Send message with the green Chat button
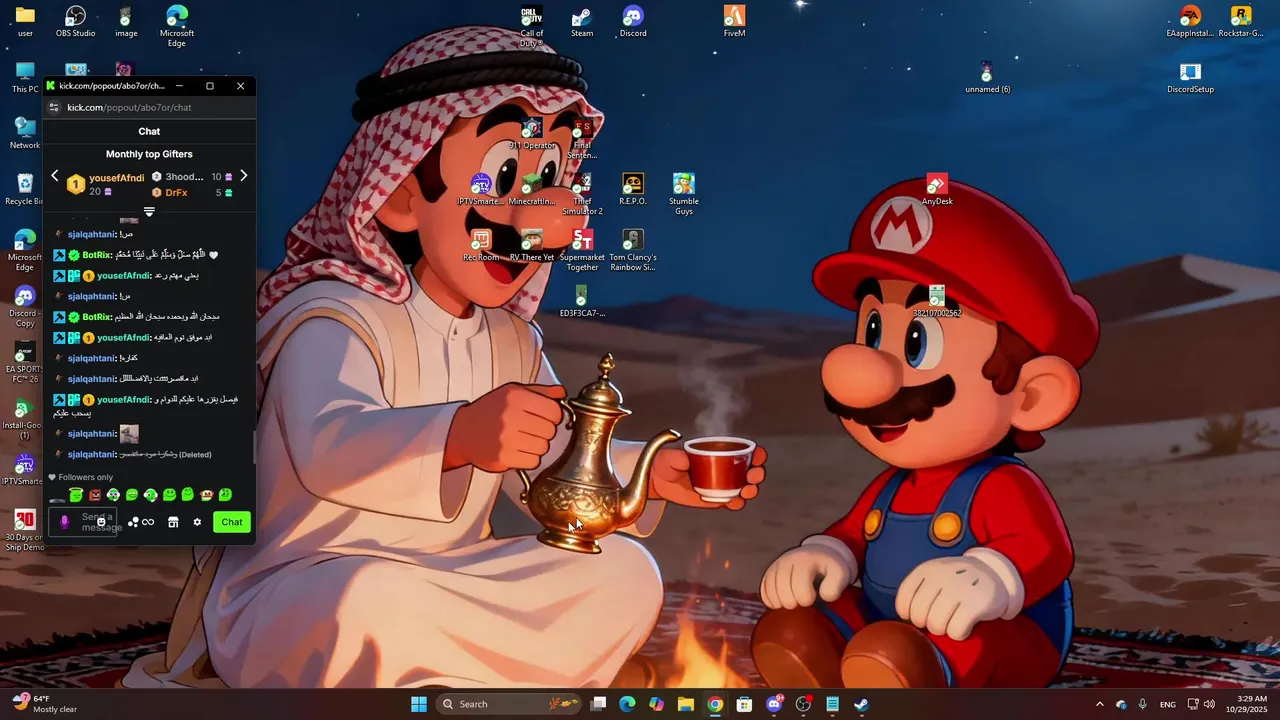 pos(232,522)
